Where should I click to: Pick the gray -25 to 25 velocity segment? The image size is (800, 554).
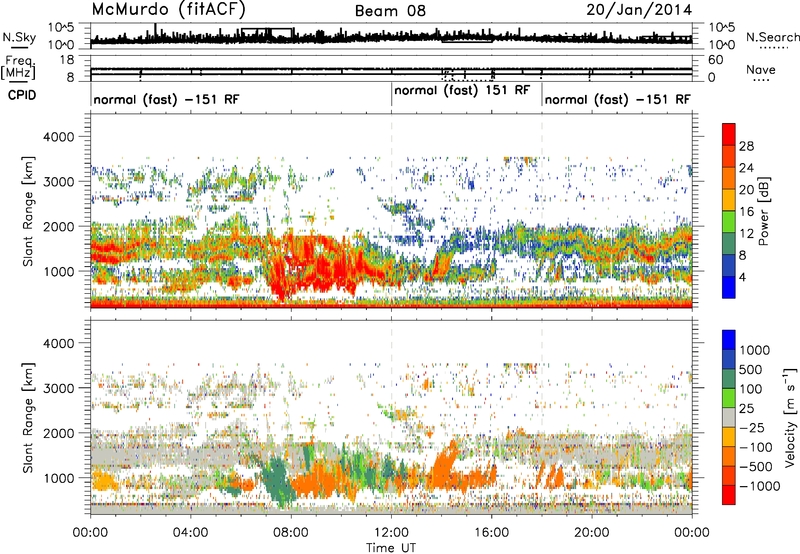729,417
